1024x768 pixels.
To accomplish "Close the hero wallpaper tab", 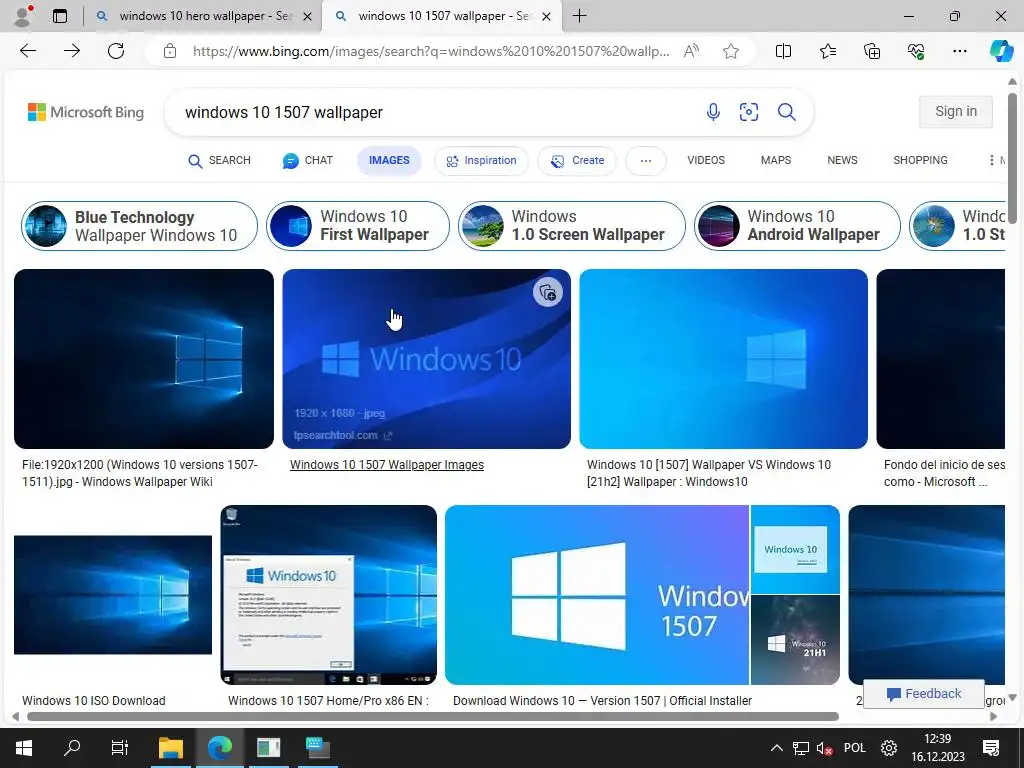I will (307, 16).
